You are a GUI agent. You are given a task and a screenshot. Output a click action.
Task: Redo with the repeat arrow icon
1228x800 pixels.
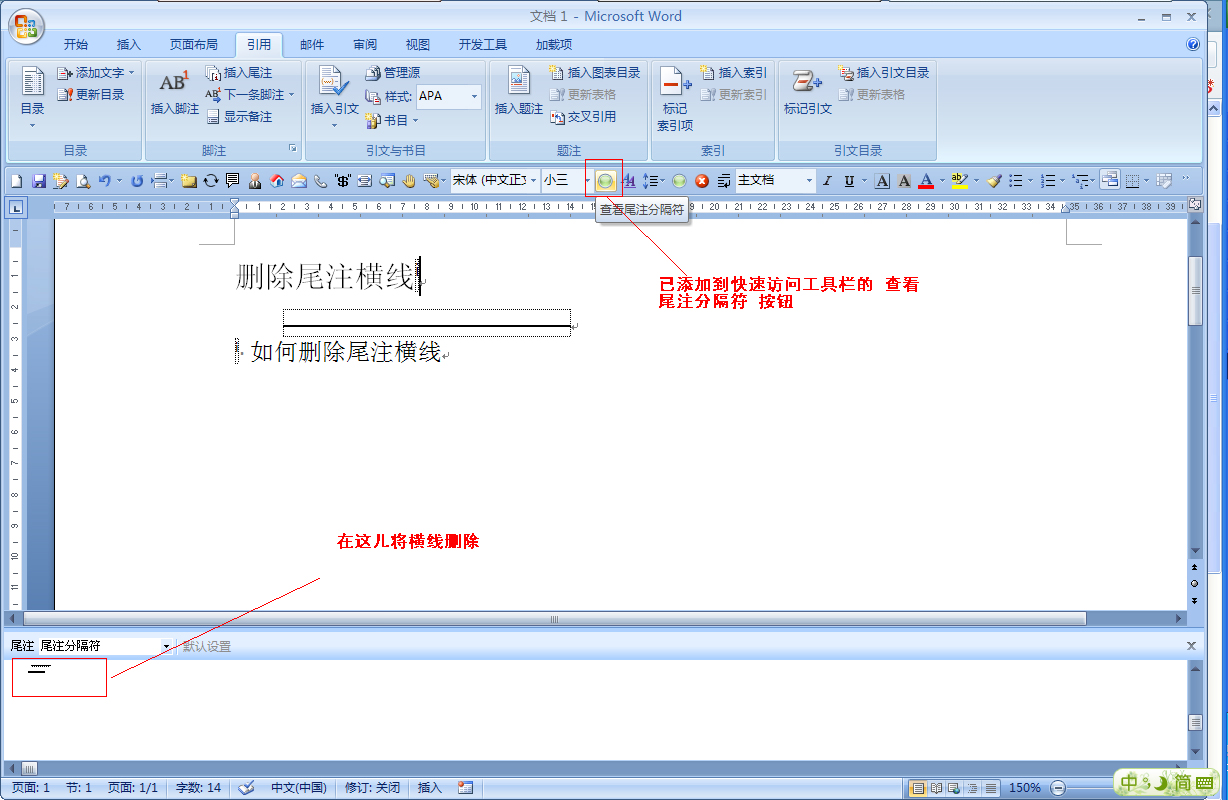tap(137, 181)
